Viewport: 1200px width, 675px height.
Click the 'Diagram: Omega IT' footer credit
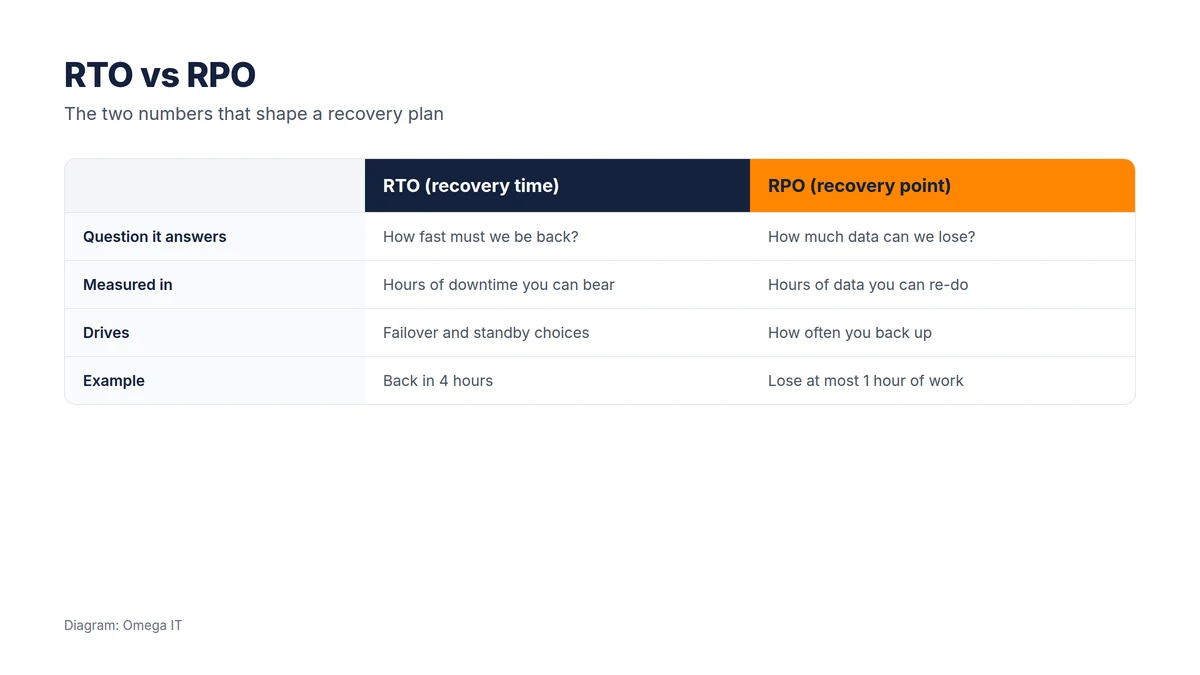[x=123, y=626]
